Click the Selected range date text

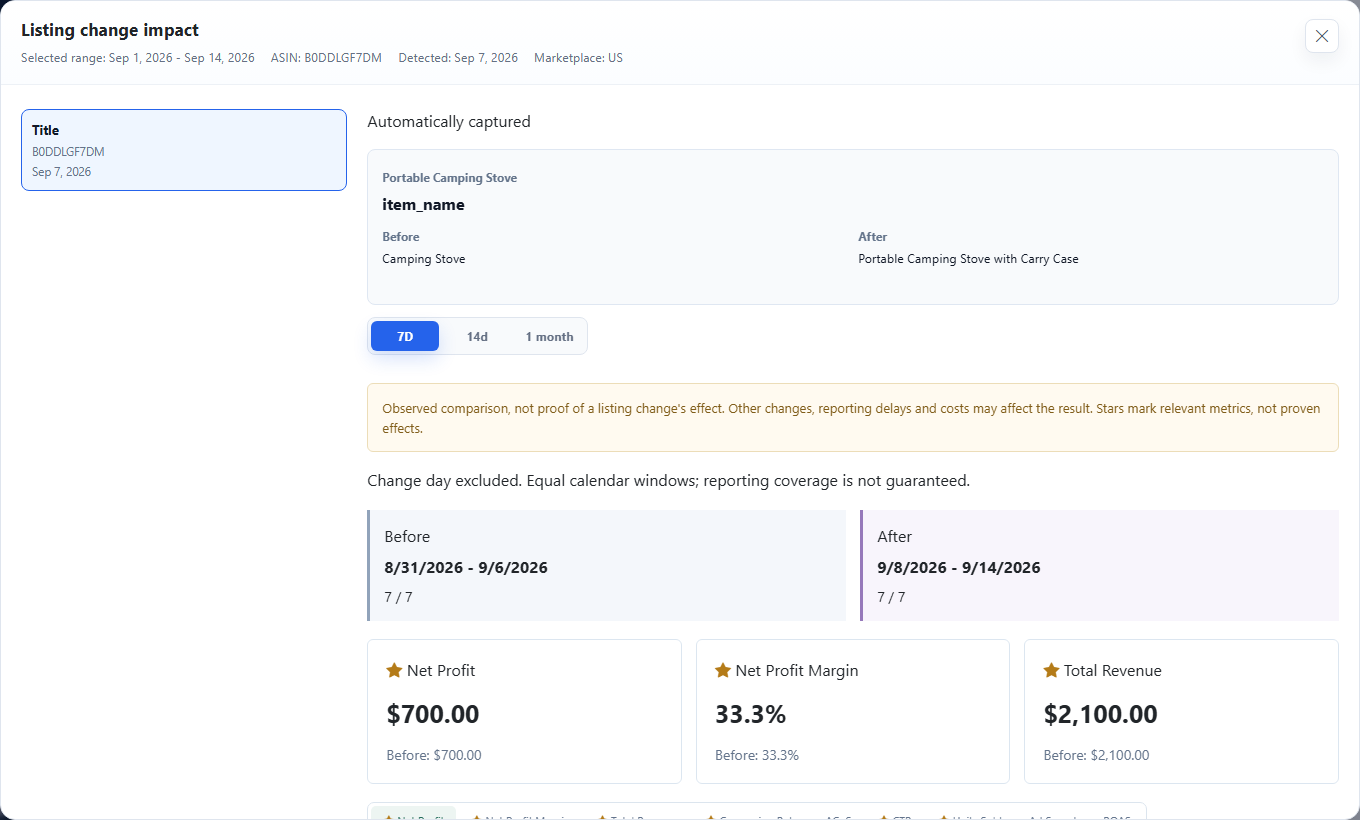coord(138,58)
